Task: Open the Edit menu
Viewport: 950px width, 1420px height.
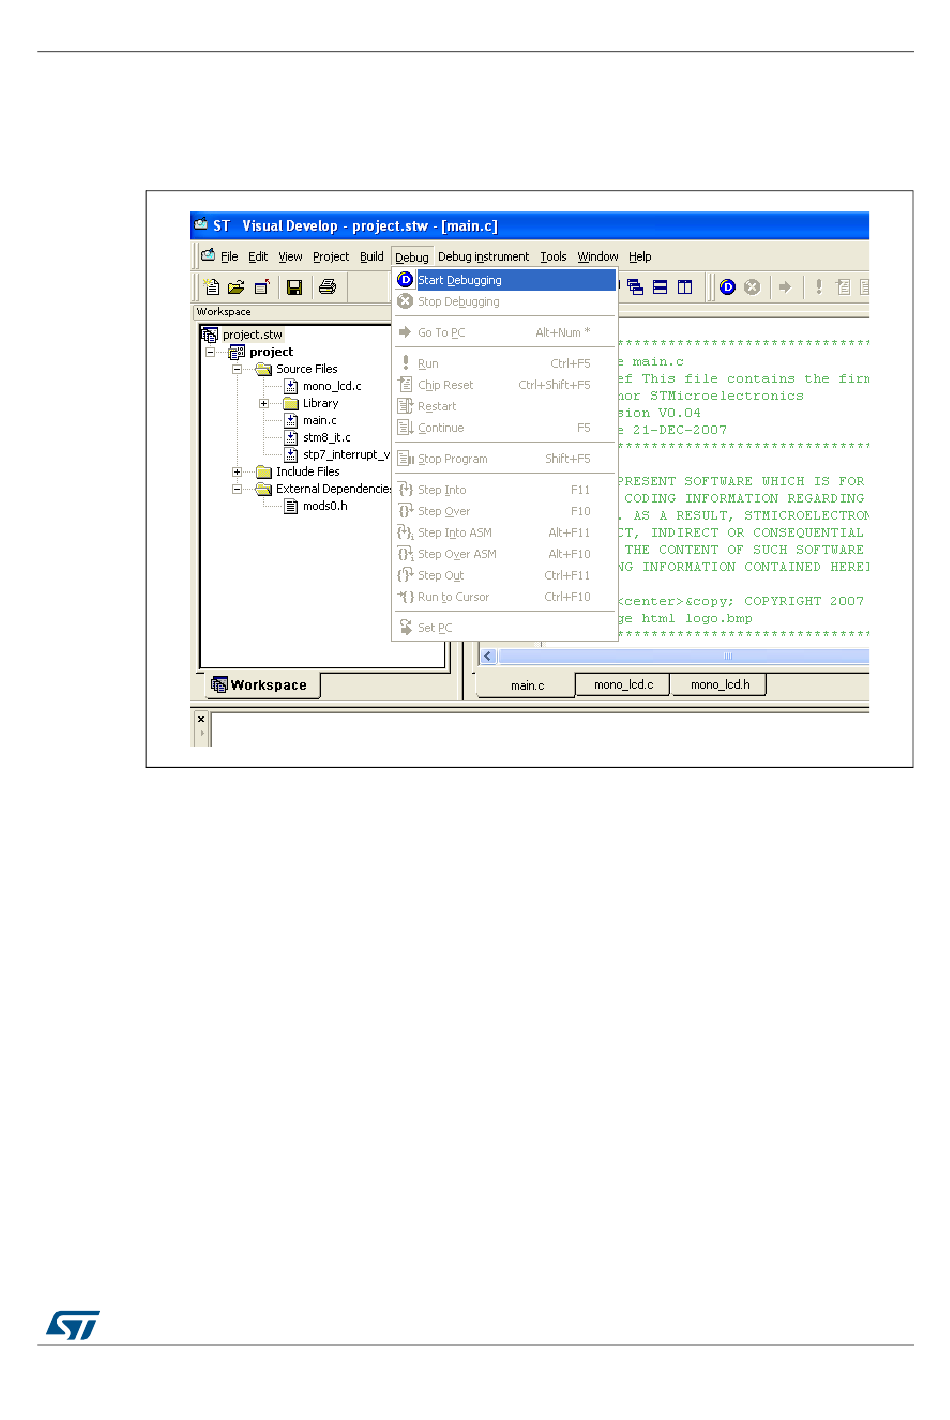Action: (x=258, y=257)
